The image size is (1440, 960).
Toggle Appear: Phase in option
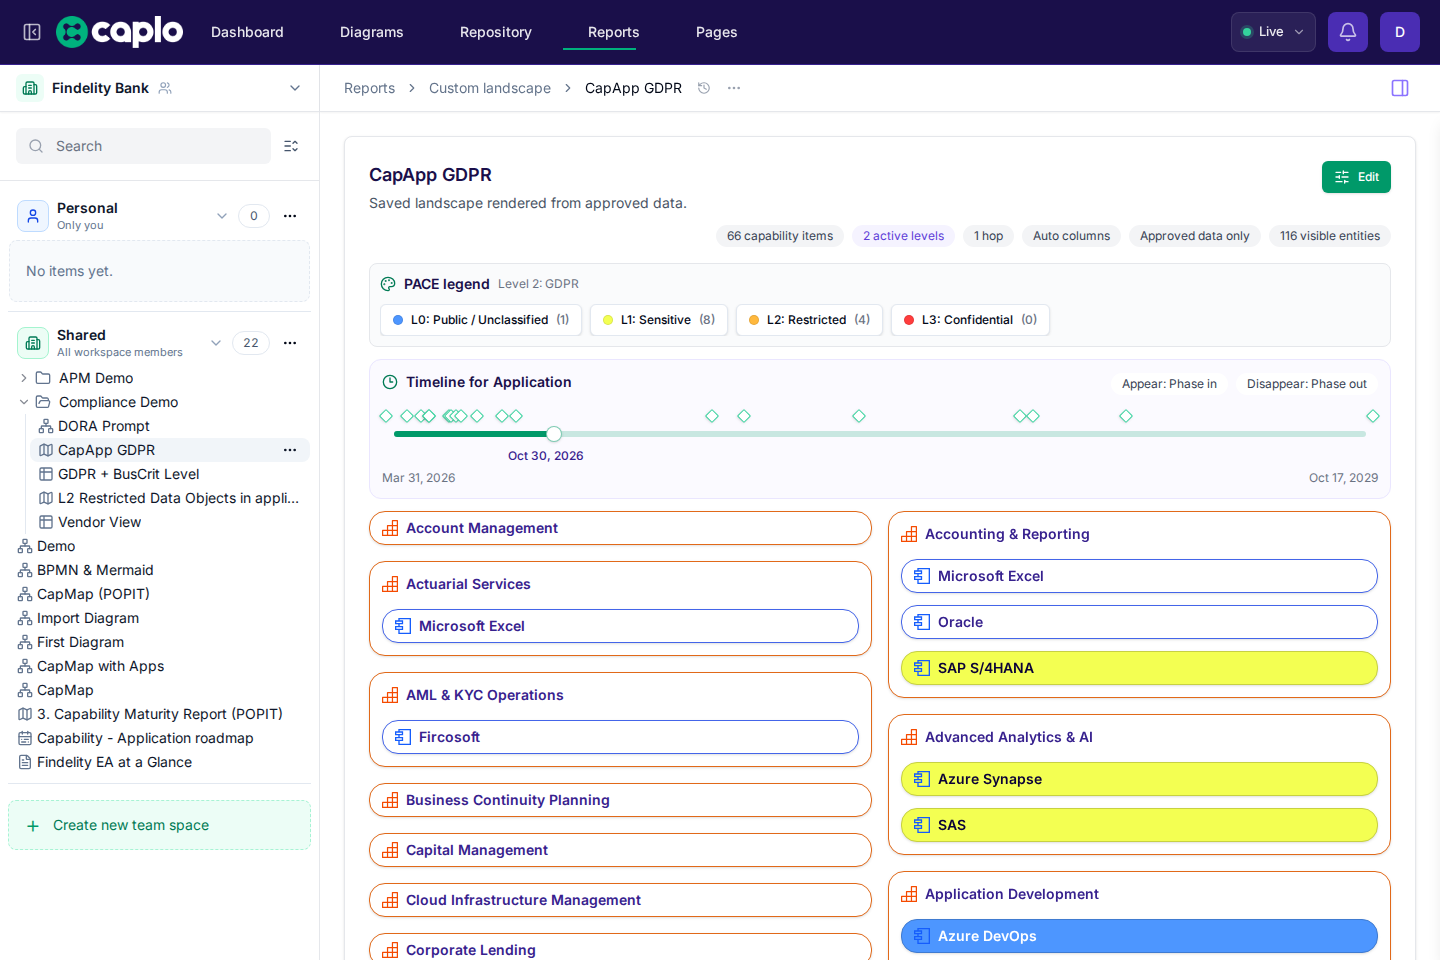point(1169,384)
